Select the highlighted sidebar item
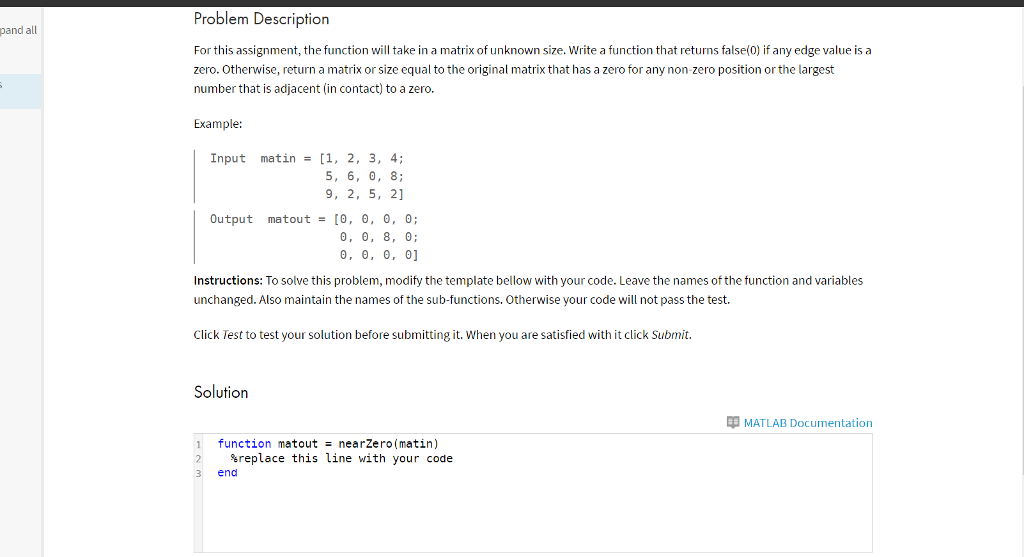Image resolution: width=1024 pixels, height=557 pixels. (21, 91)
